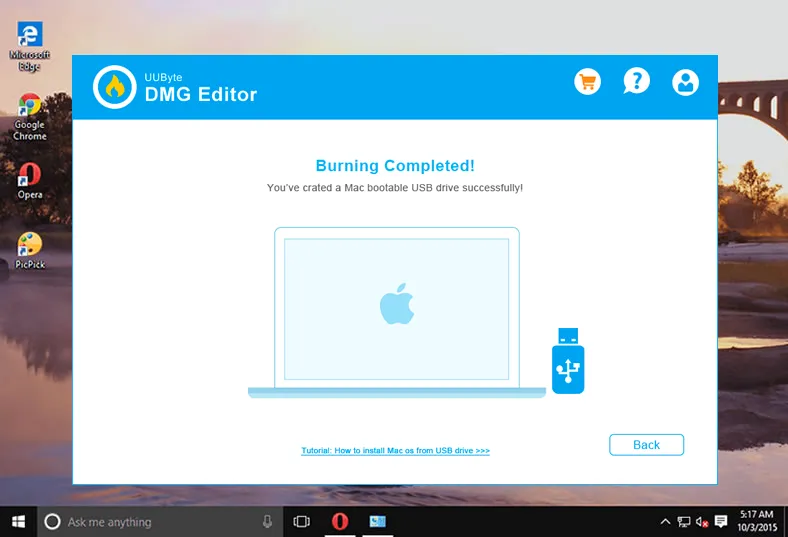The height and width of the screenshot is (537, 788).
Task: Click the DMG Editor title text
Action: (x=201, y=94)
